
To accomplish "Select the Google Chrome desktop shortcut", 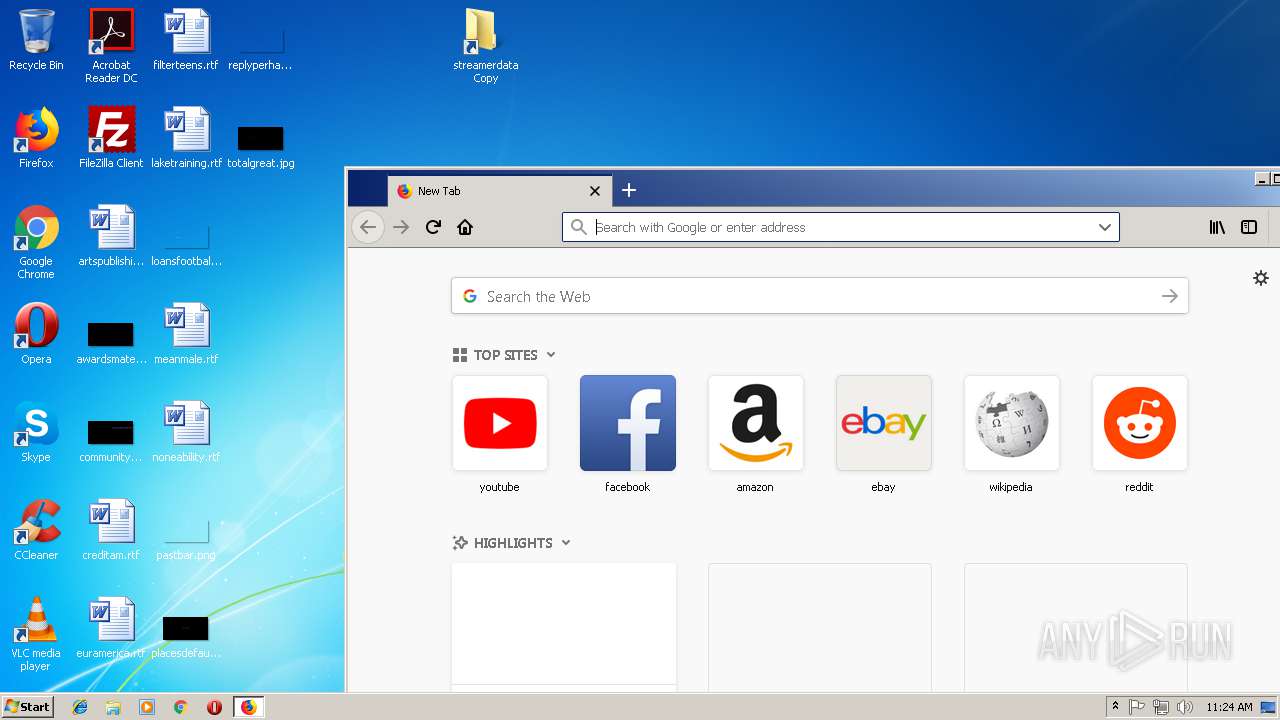I will point(36,242).
